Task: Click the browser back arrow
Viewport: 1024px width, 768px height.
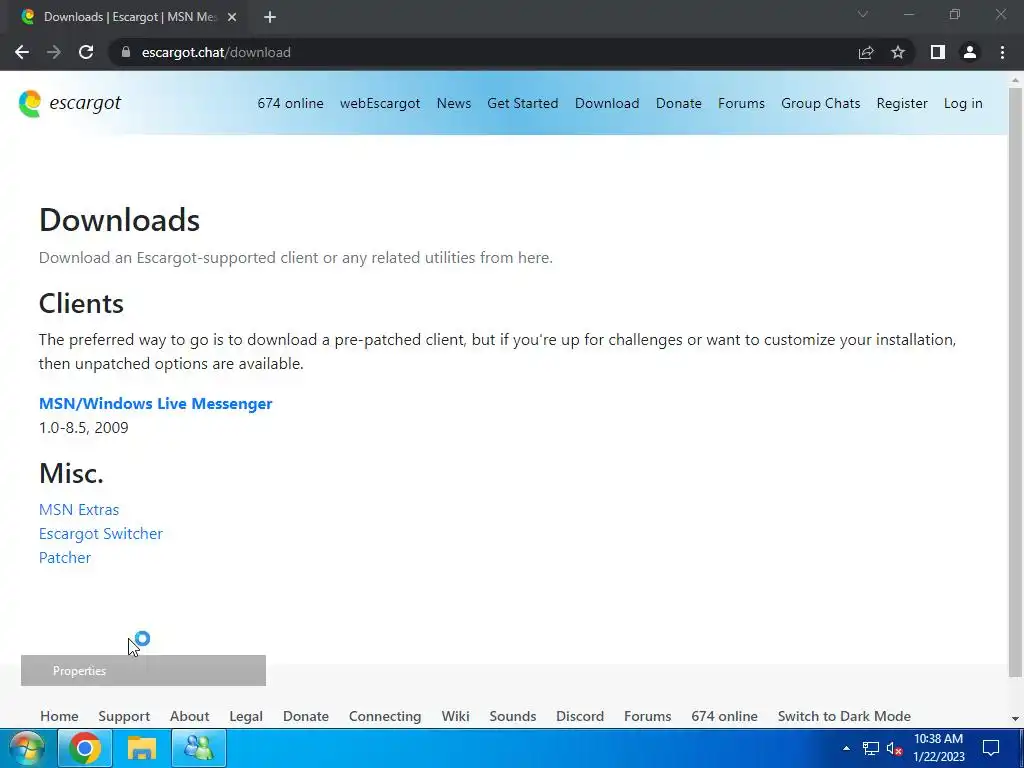Action: 22,52
